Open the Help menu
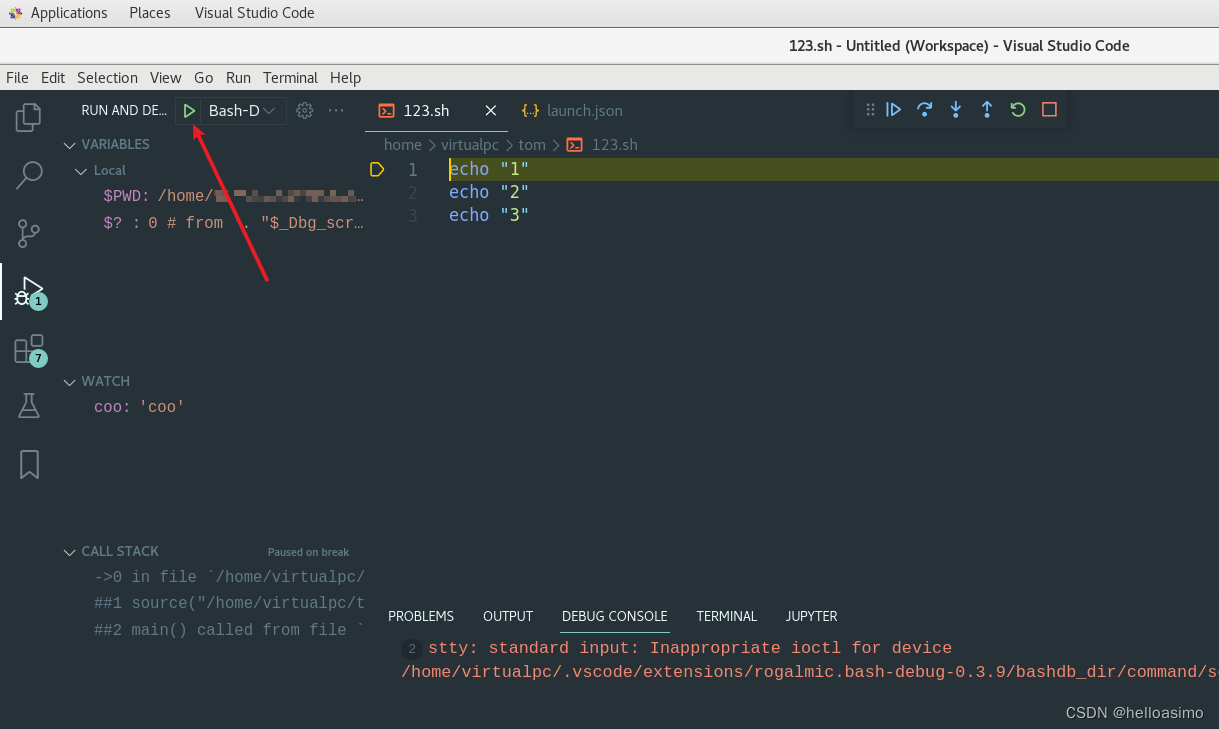The width and height of the screenshot is (1219, 729). coord(345,77)
